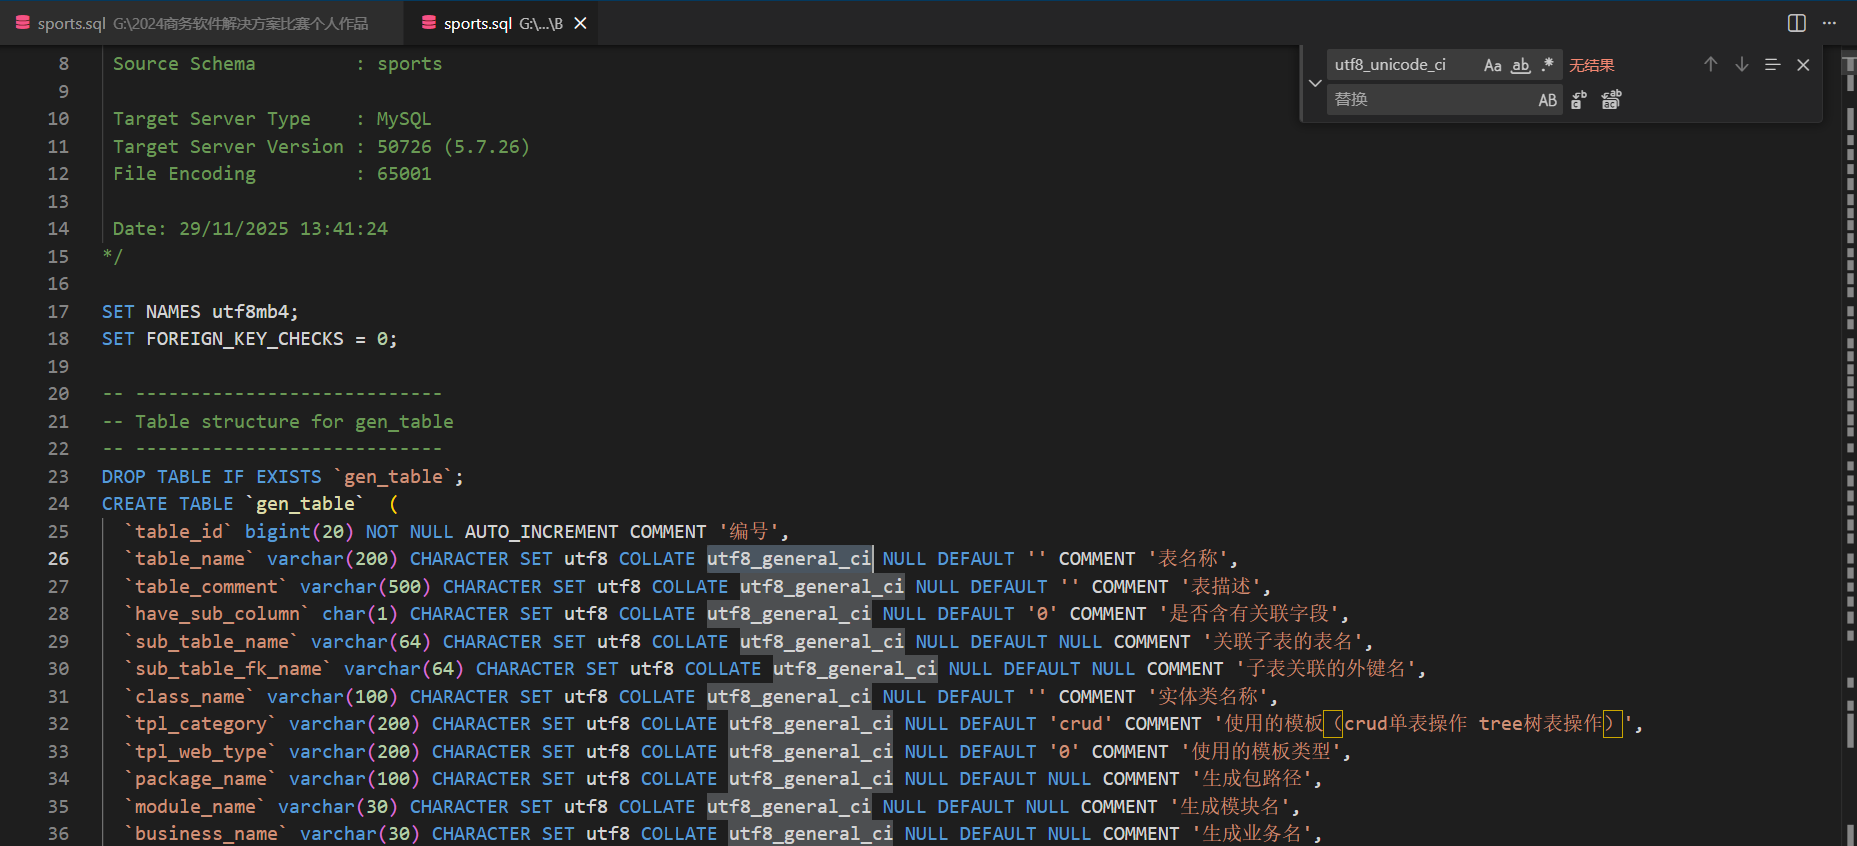The image size is (1857, 846).
Task: Click the SQL file icon on active tab
Action: point(429,23)
